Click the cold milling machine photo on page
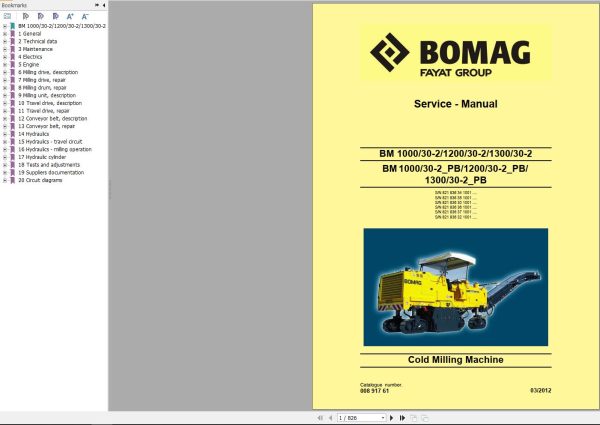This screenshot has height=425, width=600. 456,287
